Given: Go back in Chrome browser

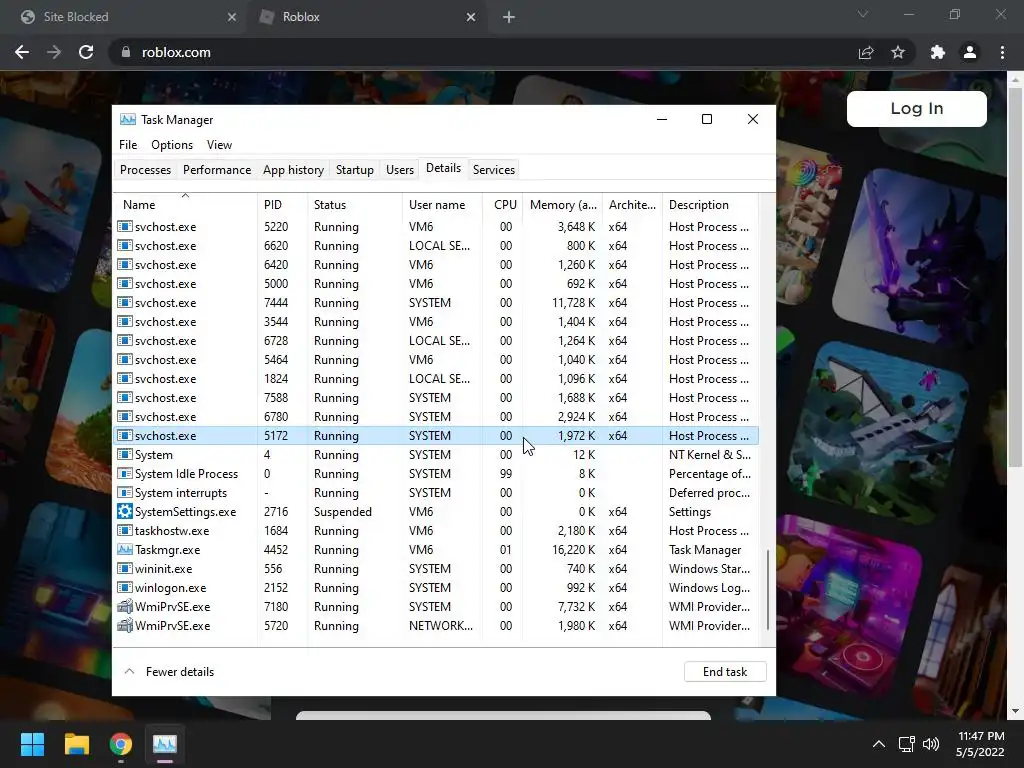Looking at the screenshot, I should (x=22, y=52).
